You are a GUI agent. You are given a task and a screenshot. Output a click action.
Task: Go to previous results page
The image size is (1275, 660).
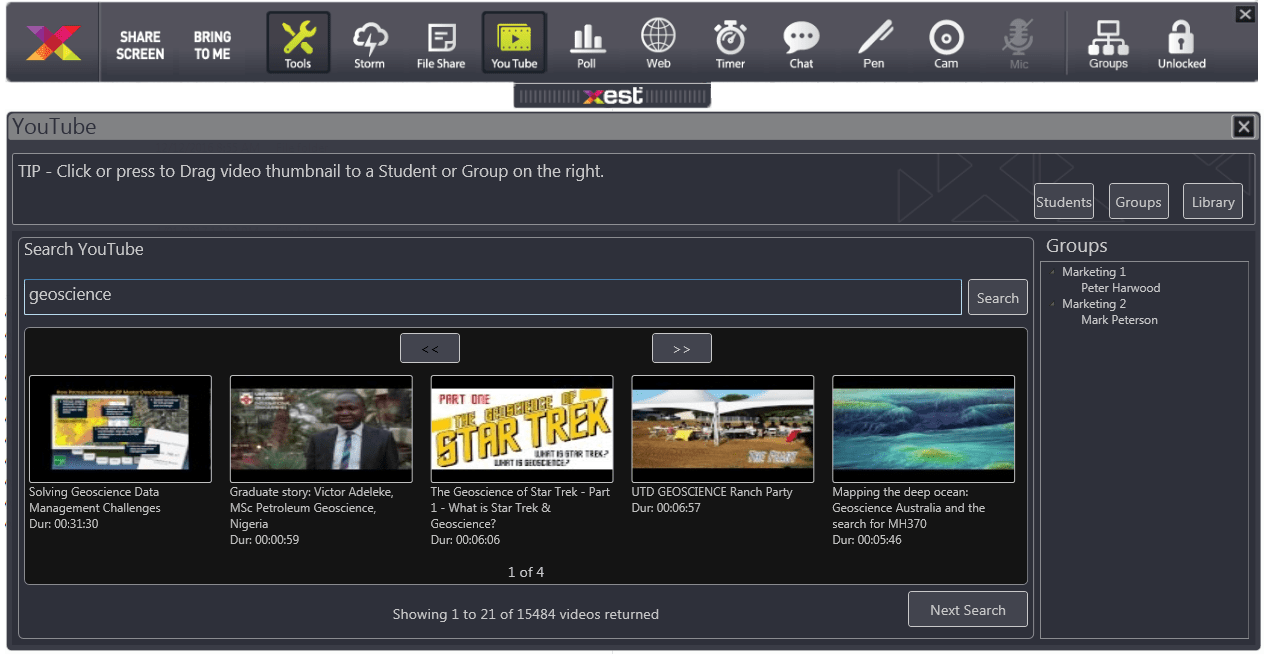point(430,348)
